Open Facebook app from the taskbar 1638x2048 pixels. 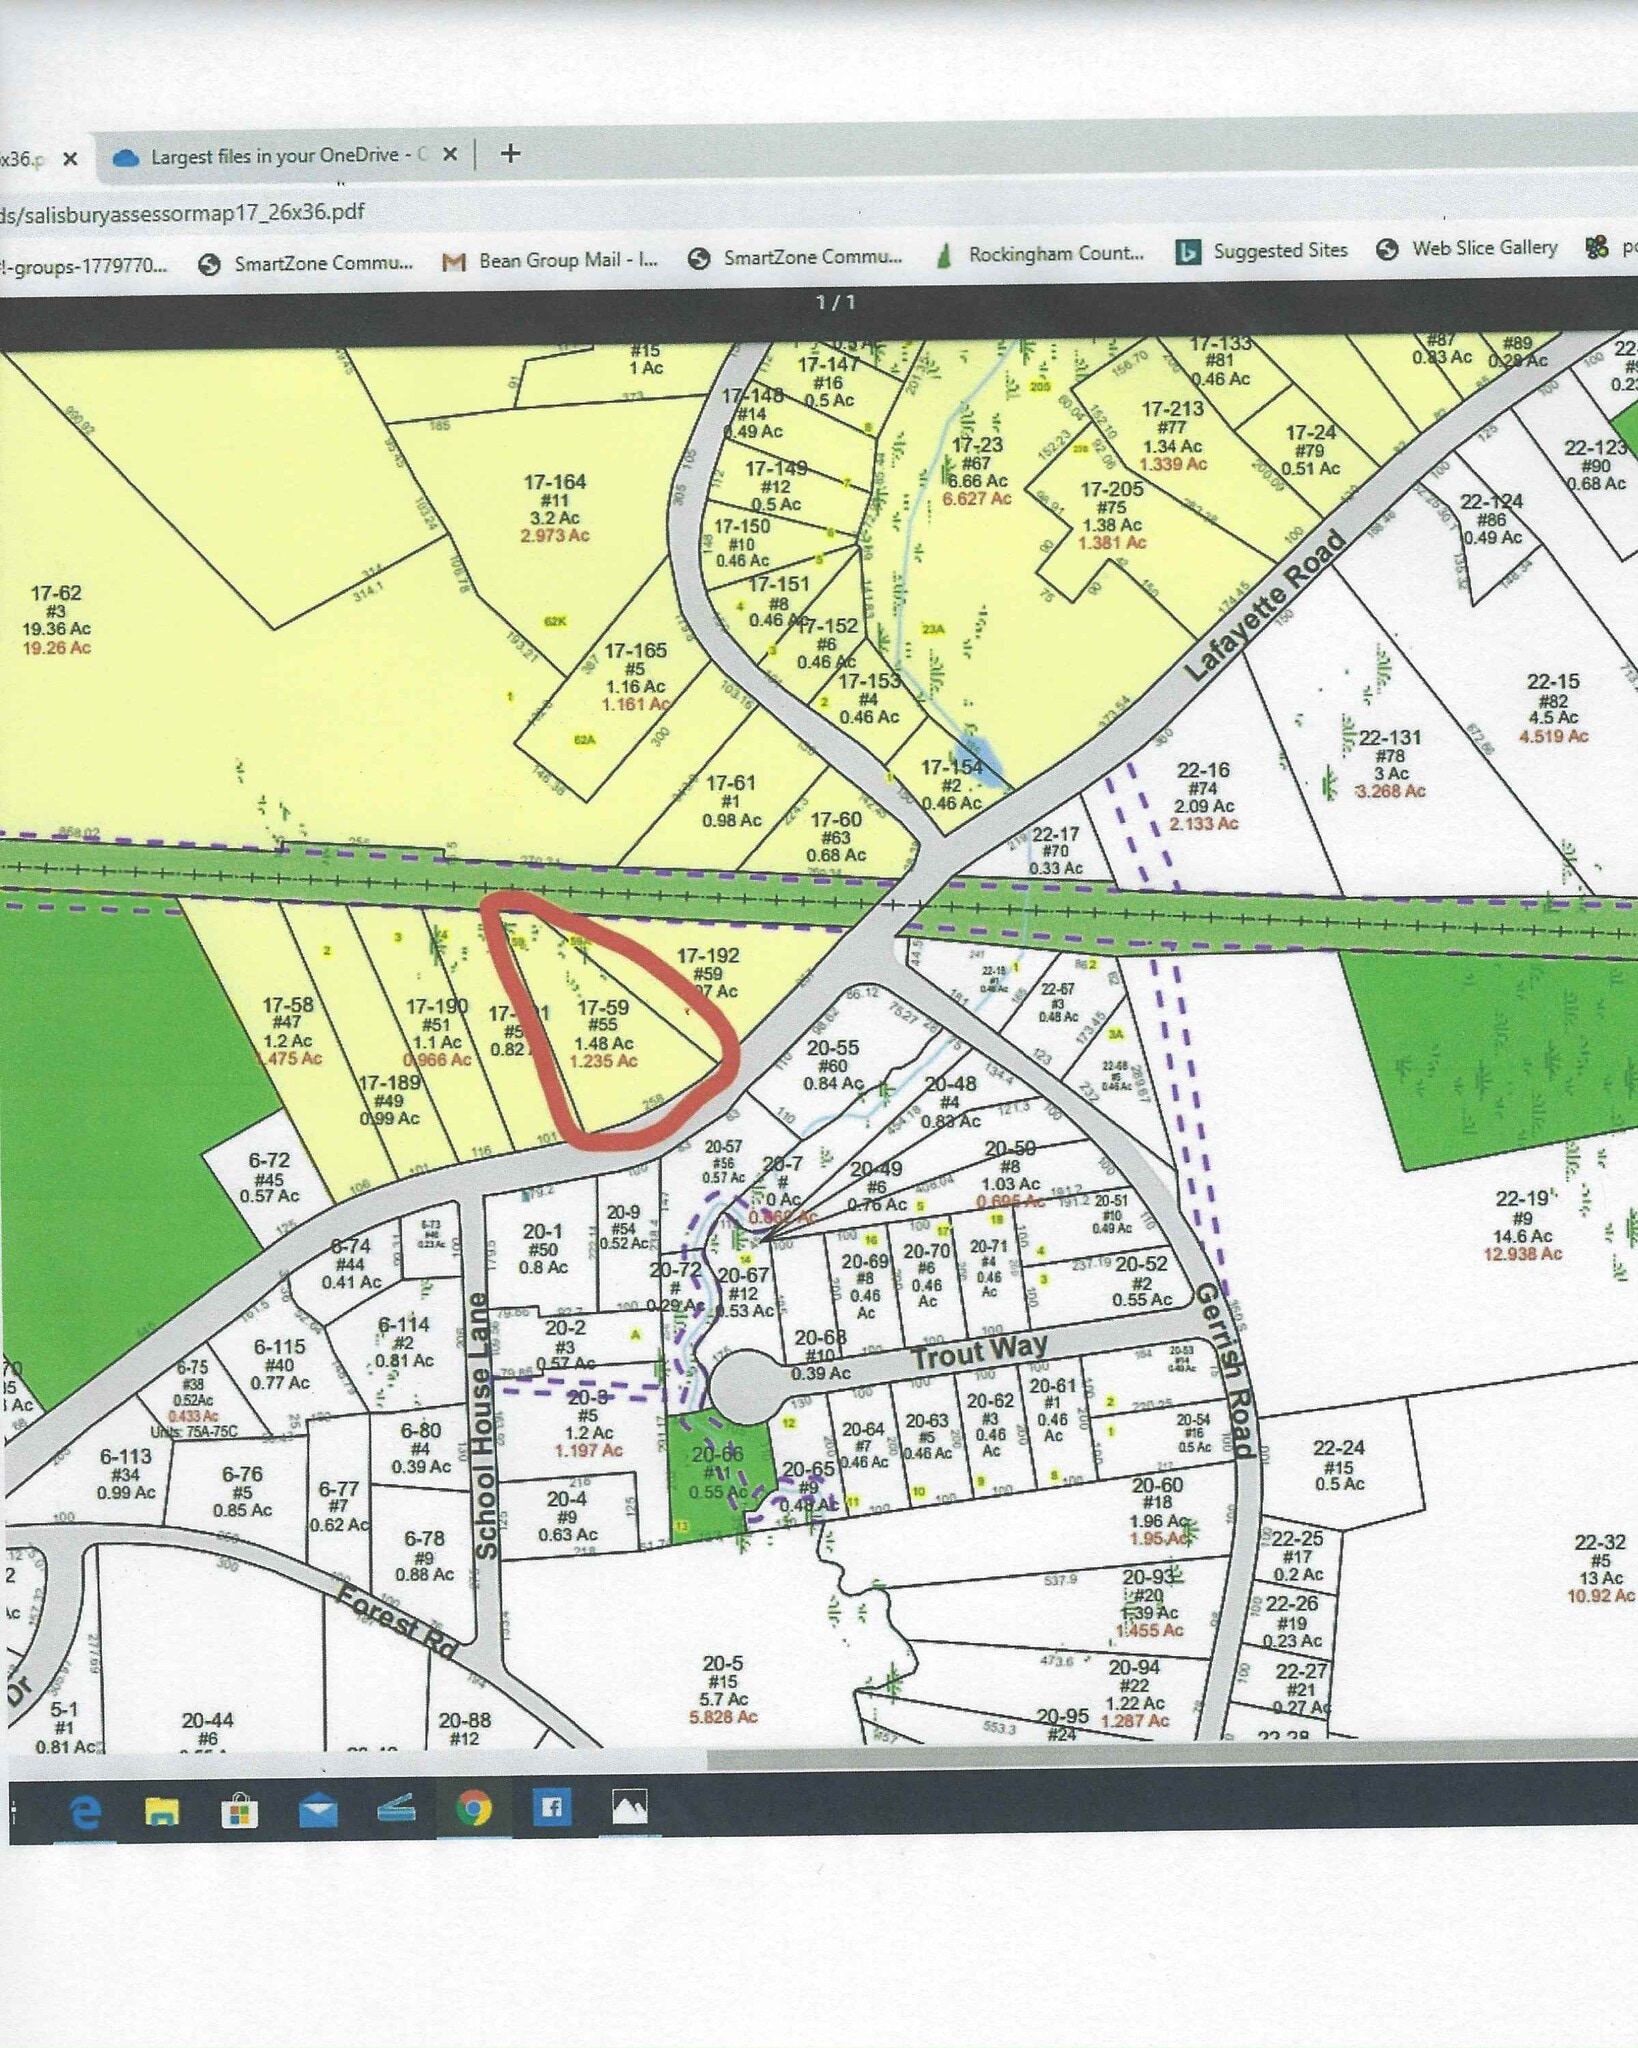click(x=551, y=1807)
